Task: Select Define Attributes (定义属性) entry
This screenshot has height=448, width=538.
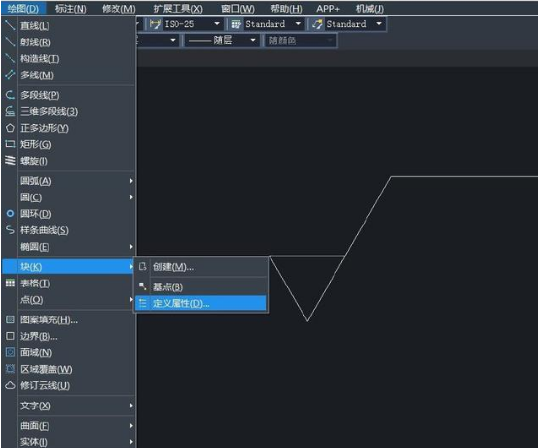Action: [201, 303]
